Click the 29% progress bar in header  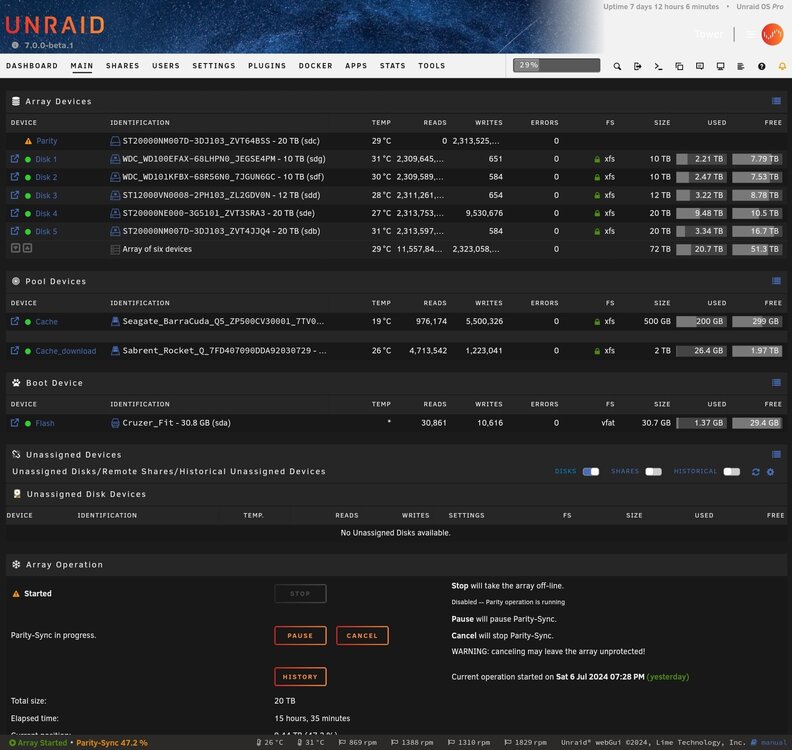(557, 65)
